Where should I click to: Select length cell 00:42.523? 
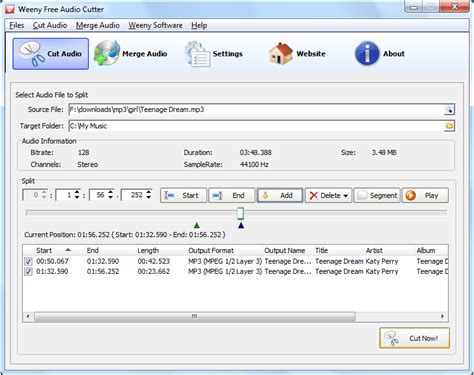click(154, 261)
